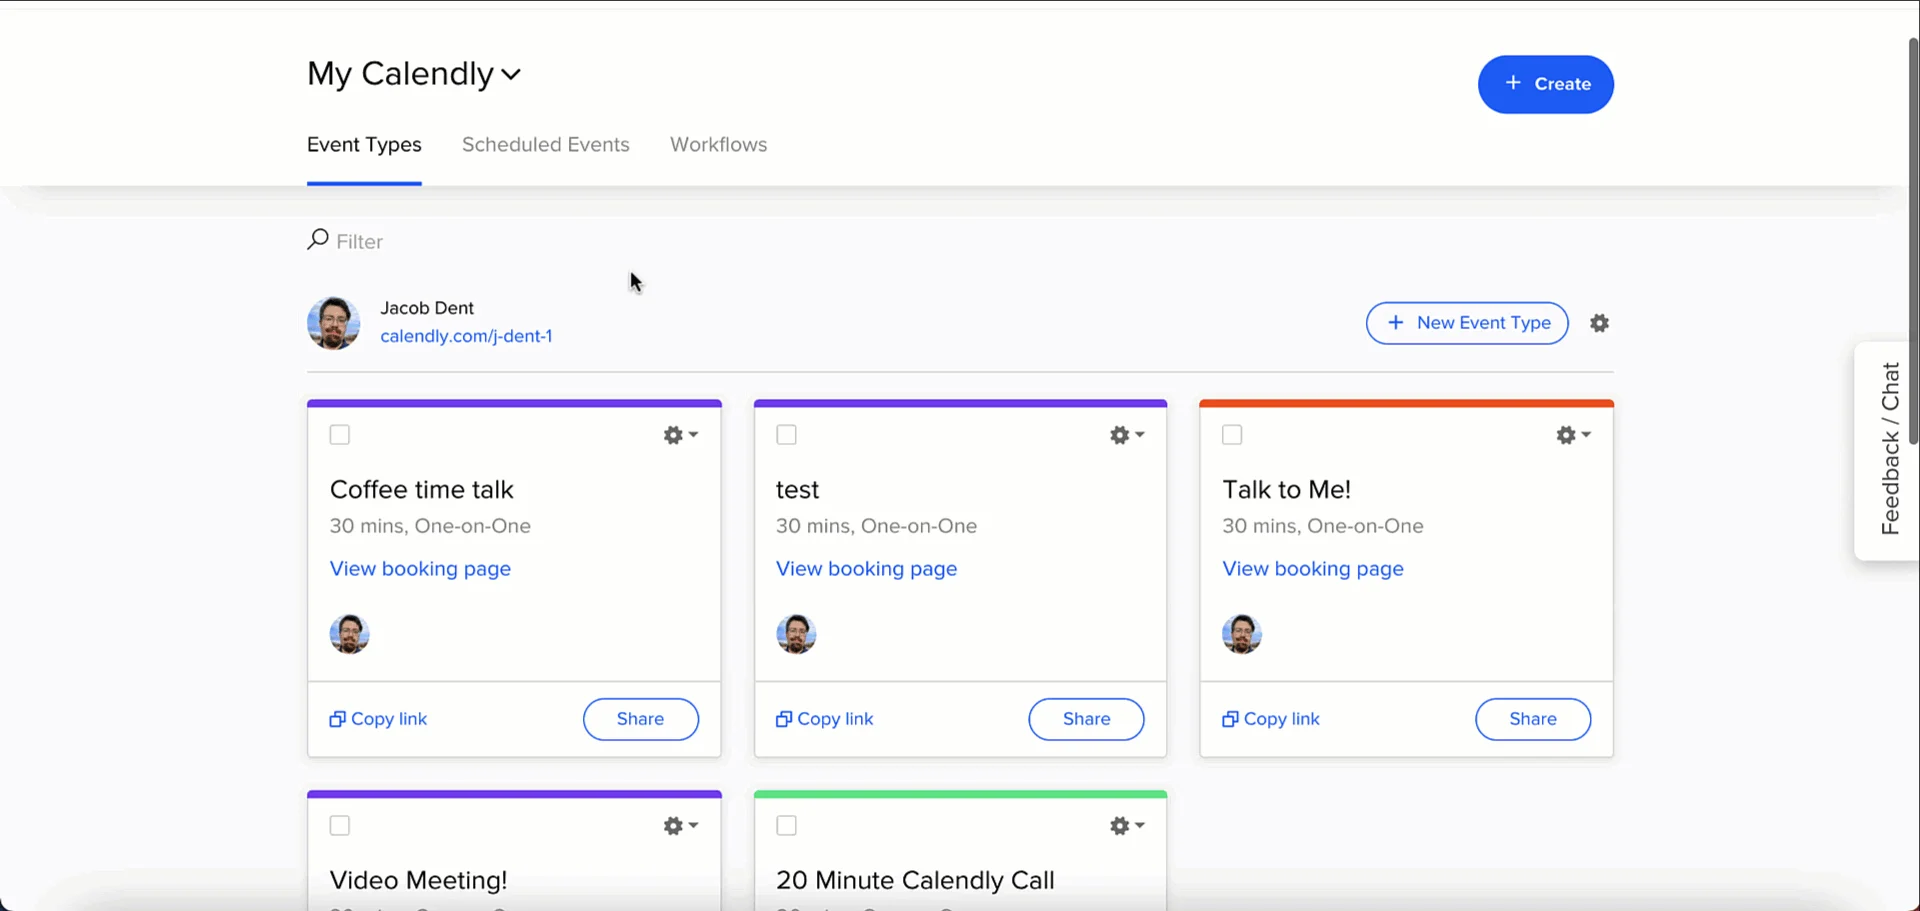Click the vertical page scrollbar
Viewport: 1920px width, 911px height.
pos(1913,240)
